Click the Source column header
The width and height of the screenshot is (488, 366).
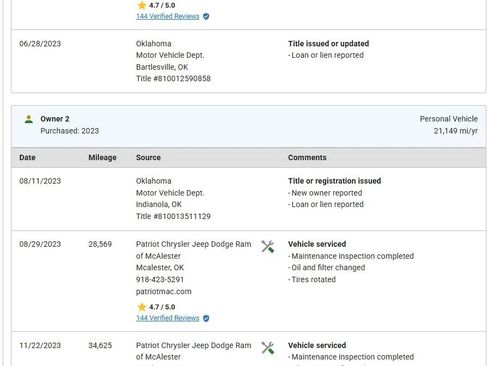click(x=148, y=158)
